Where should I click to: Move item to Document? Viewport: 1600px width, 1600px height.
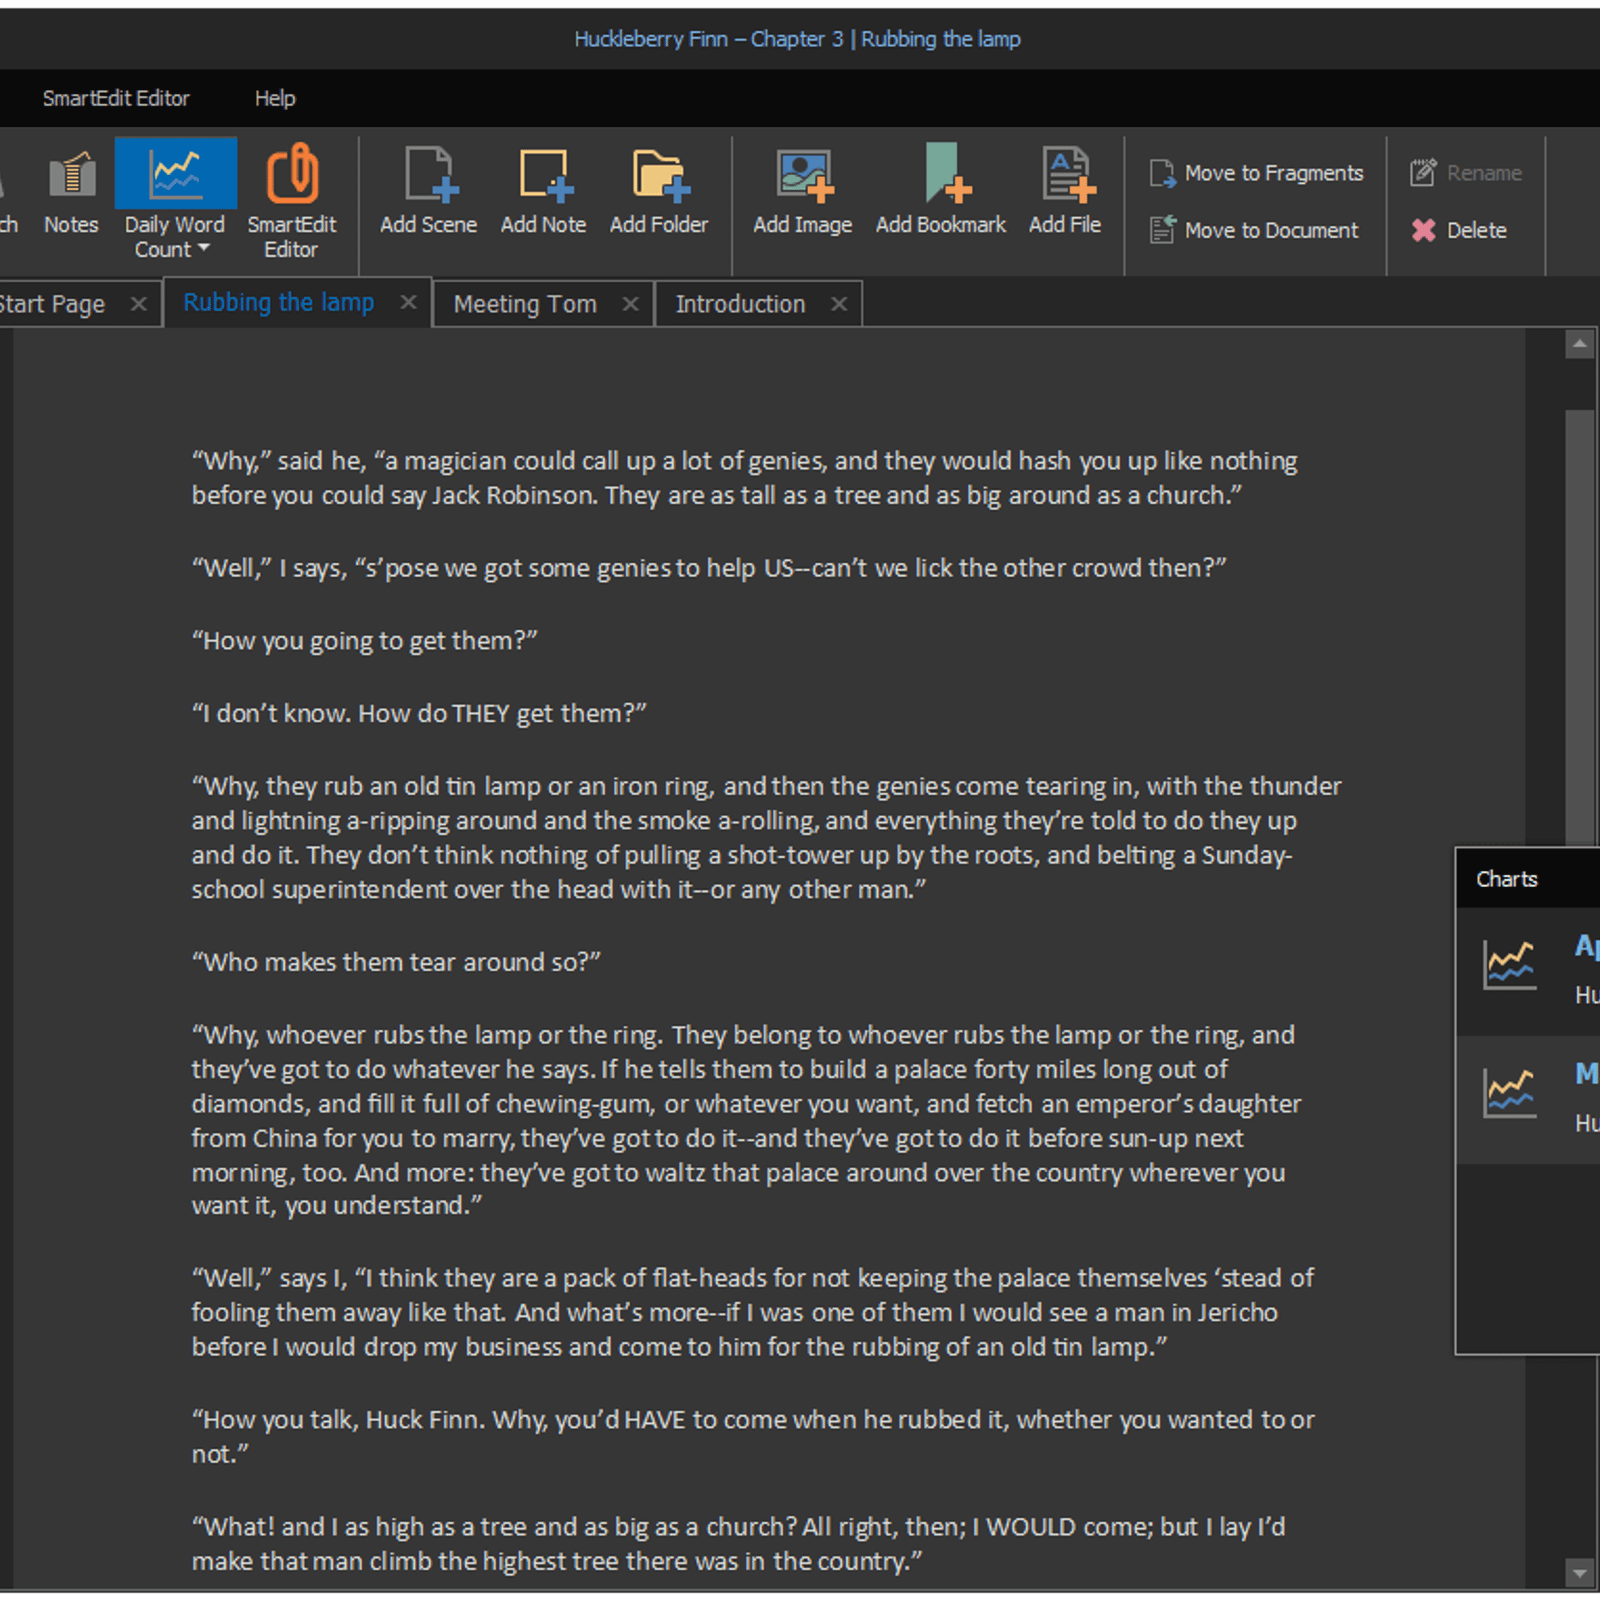click(1254, 230)
